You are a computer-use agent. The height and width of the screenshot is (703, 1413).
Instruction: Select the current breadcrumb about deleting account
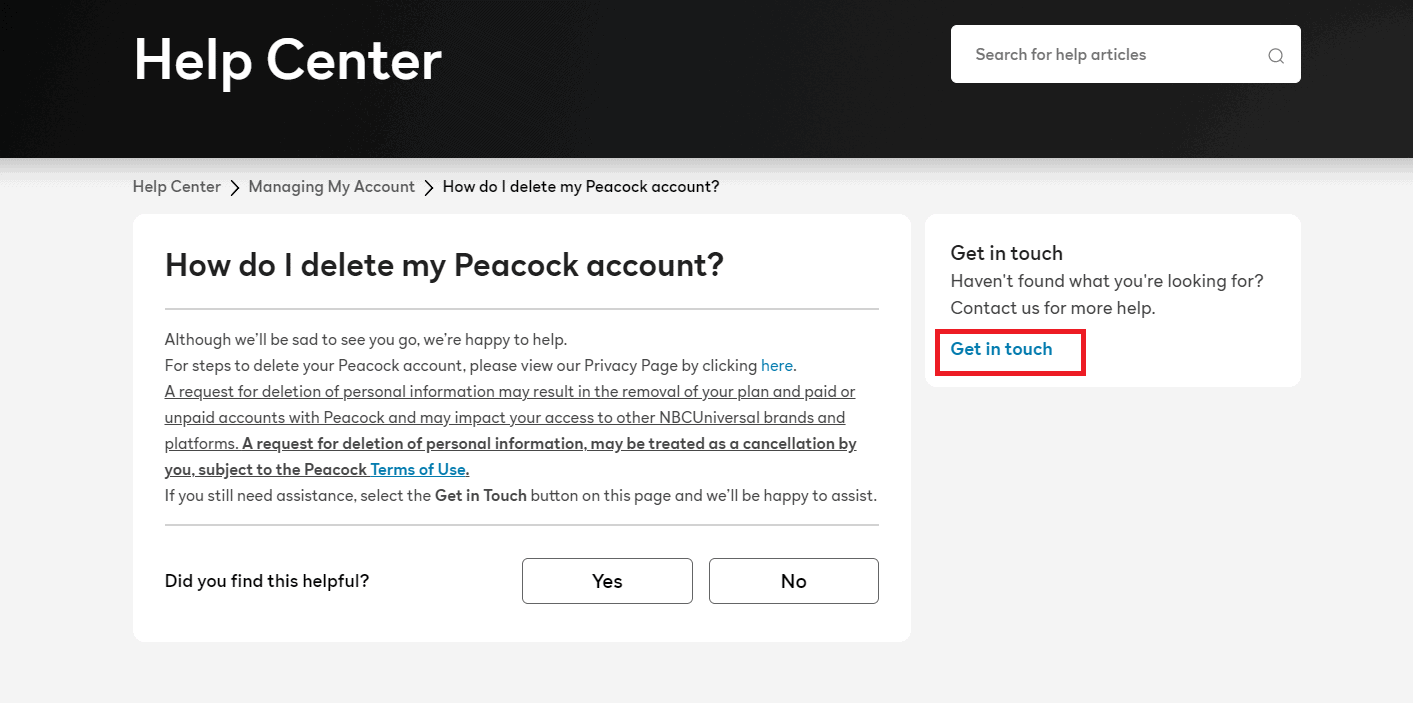pyautogui.click(x=581, y=186)
